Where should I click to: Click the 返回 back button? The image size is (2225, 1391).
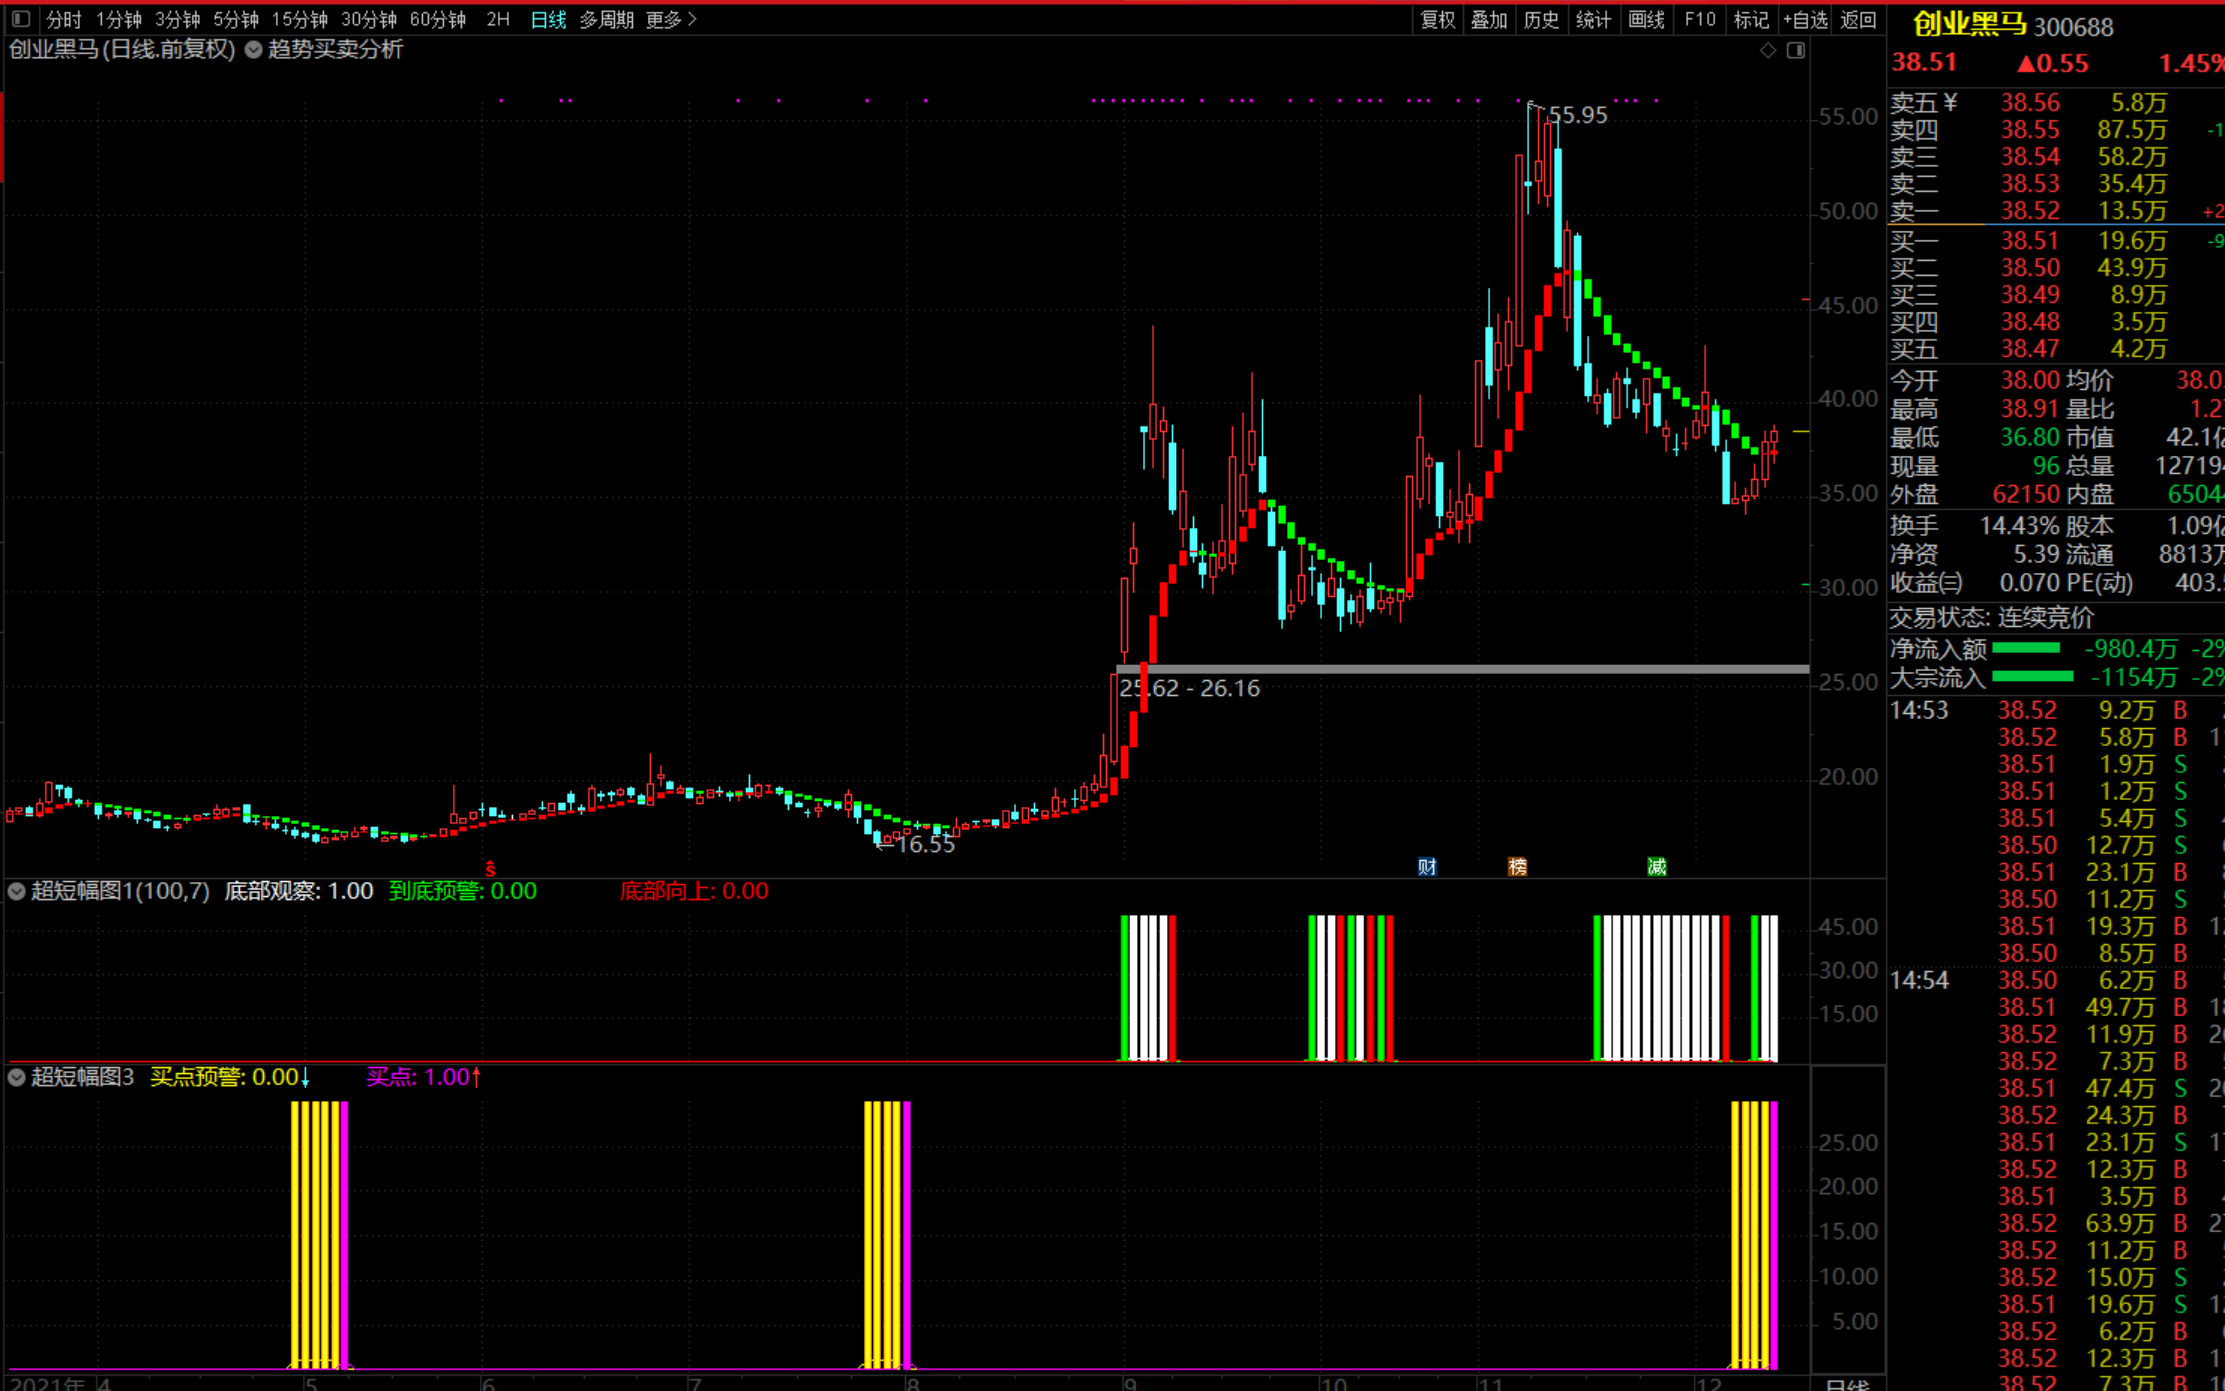point(1858,19)
